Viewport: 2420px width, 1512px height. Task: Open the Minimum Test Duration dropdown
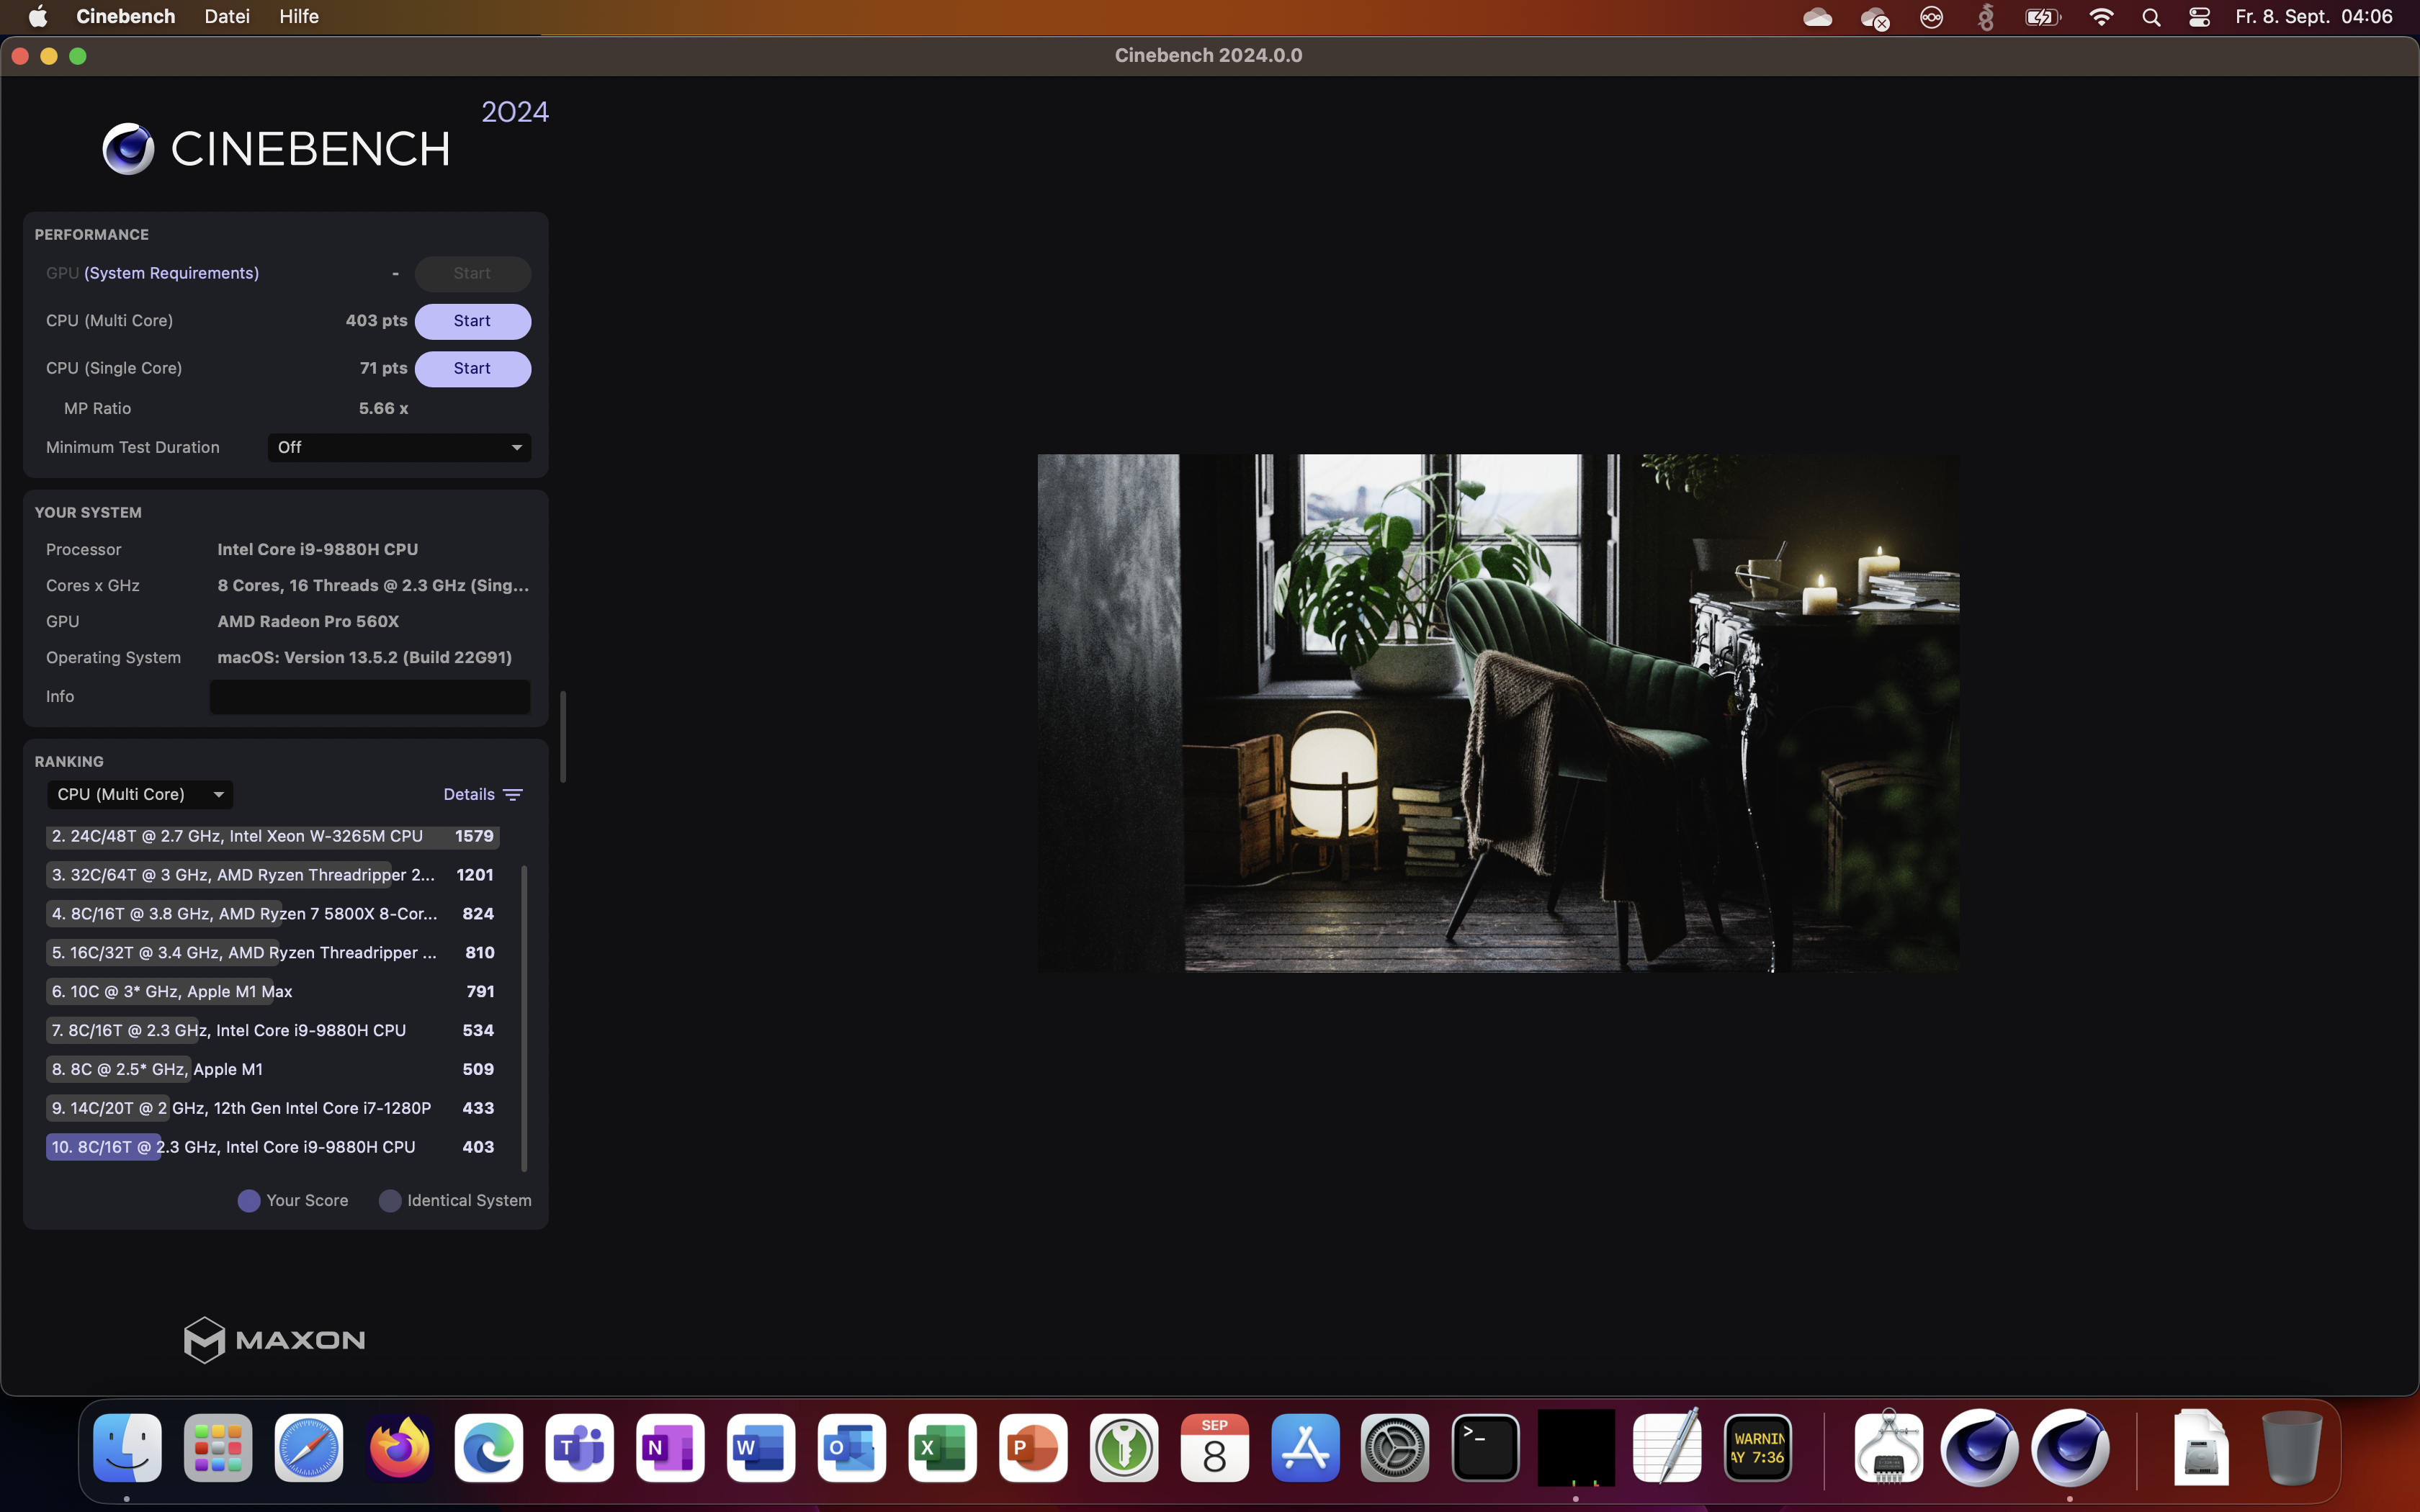pos(399,447)
